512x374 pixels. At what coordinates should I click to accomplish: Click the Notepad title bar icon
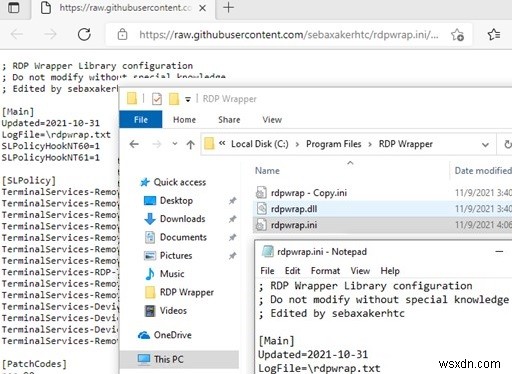tap(268, 252)
